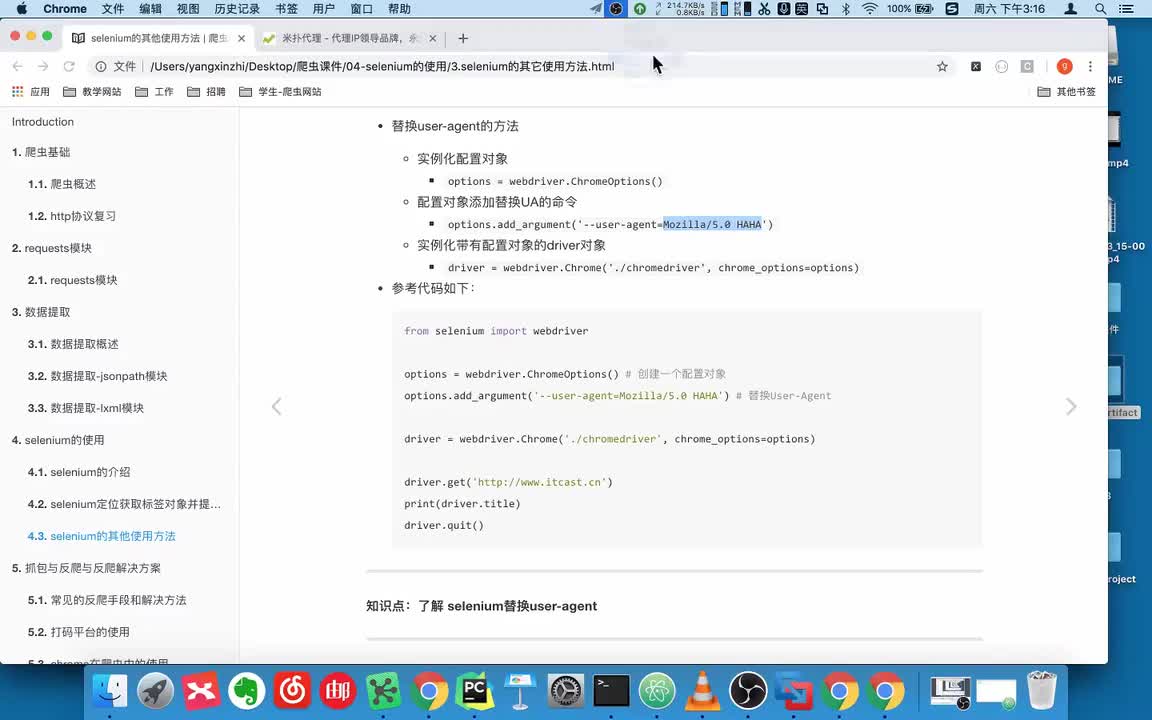Close the 米扑代理 tab

433,38
